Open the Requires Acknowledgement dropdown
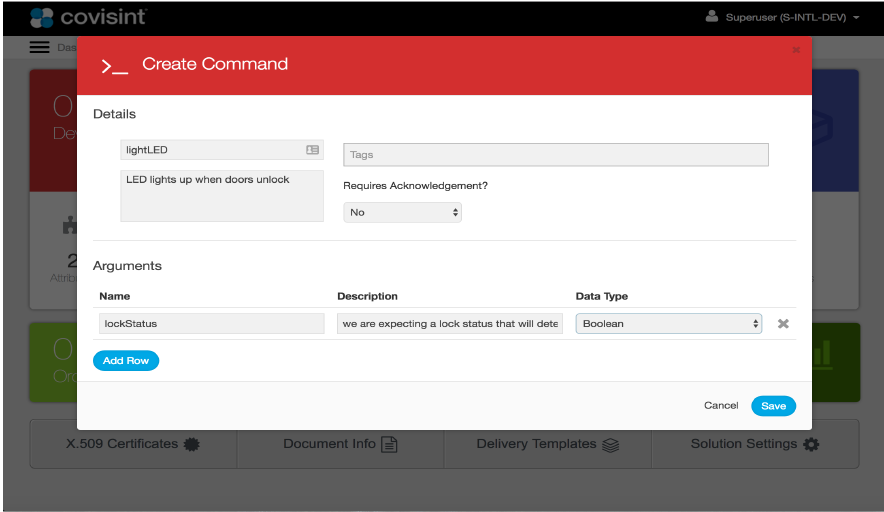Viewport: 884px width, 512px height. coord(402,212)
